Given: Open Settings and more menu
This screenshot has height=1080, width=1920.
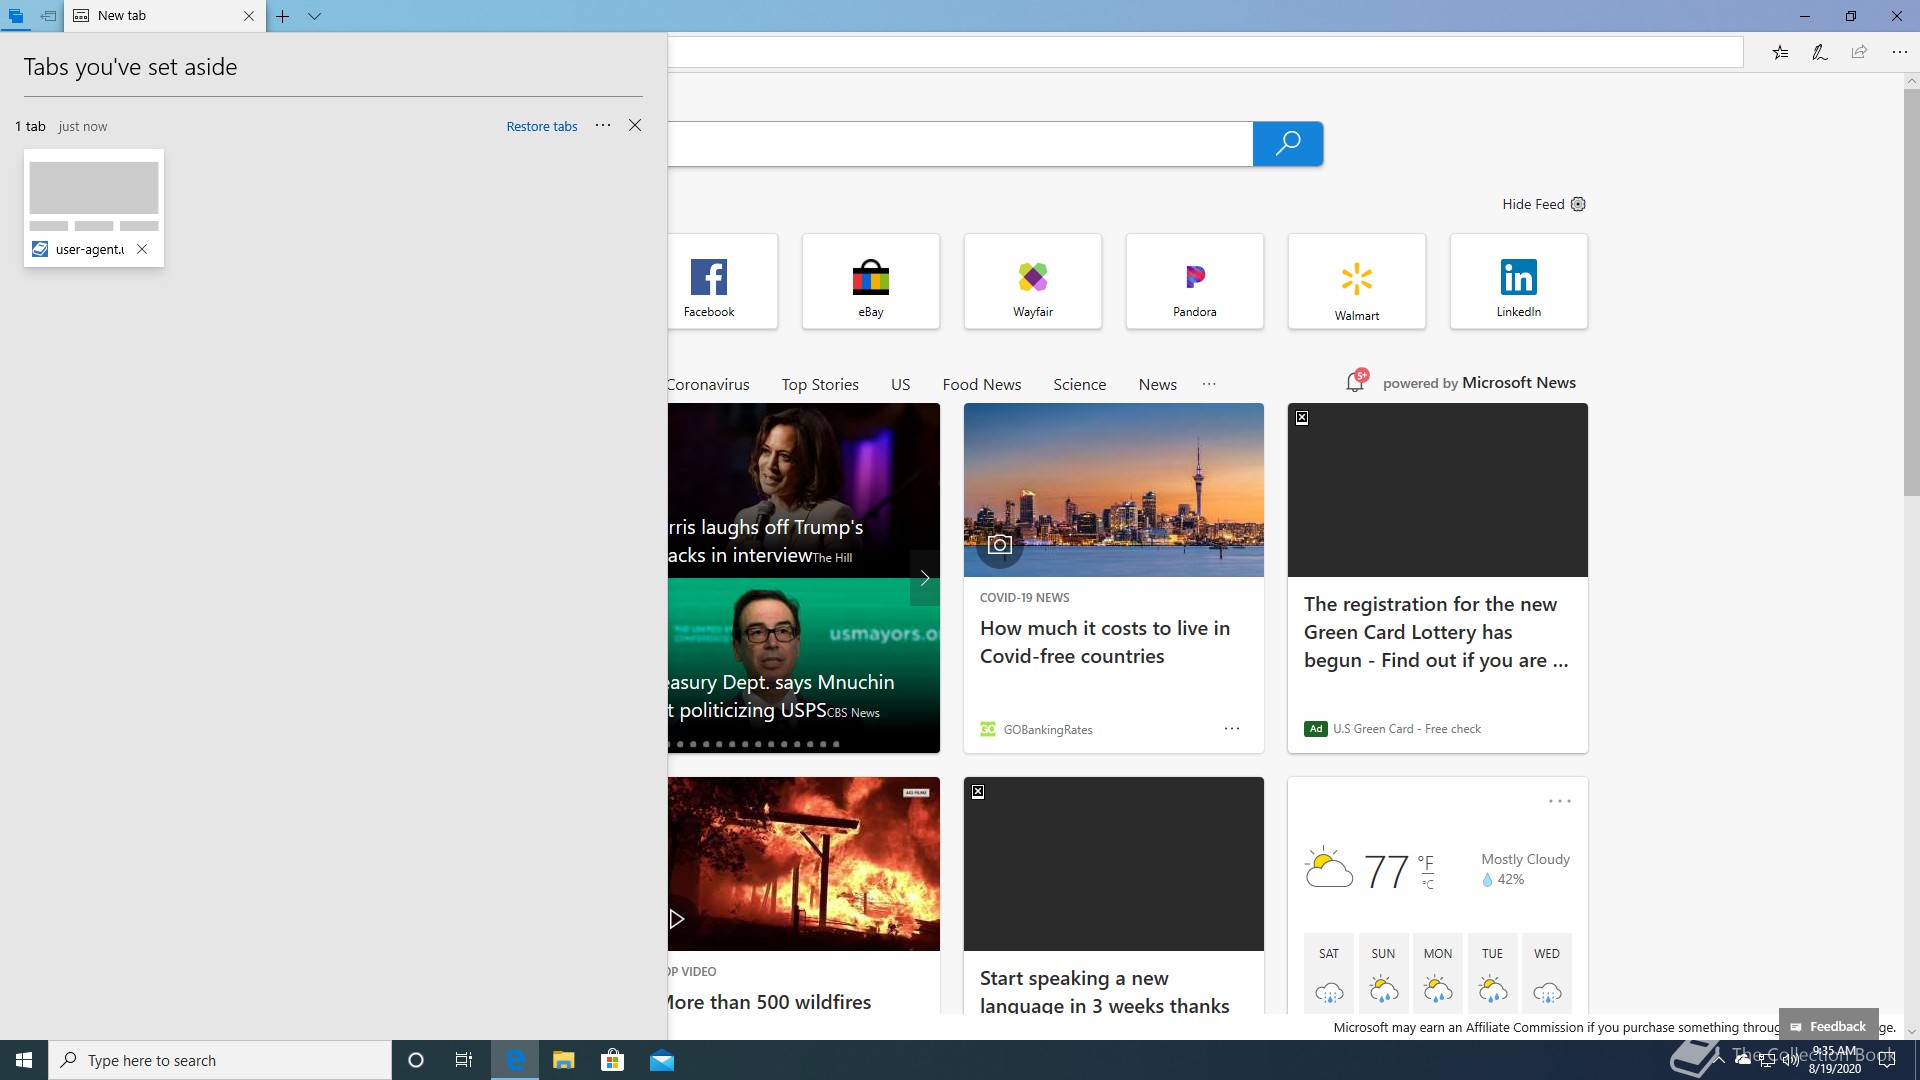Looking at the screenshot, I should [1899, 52].
